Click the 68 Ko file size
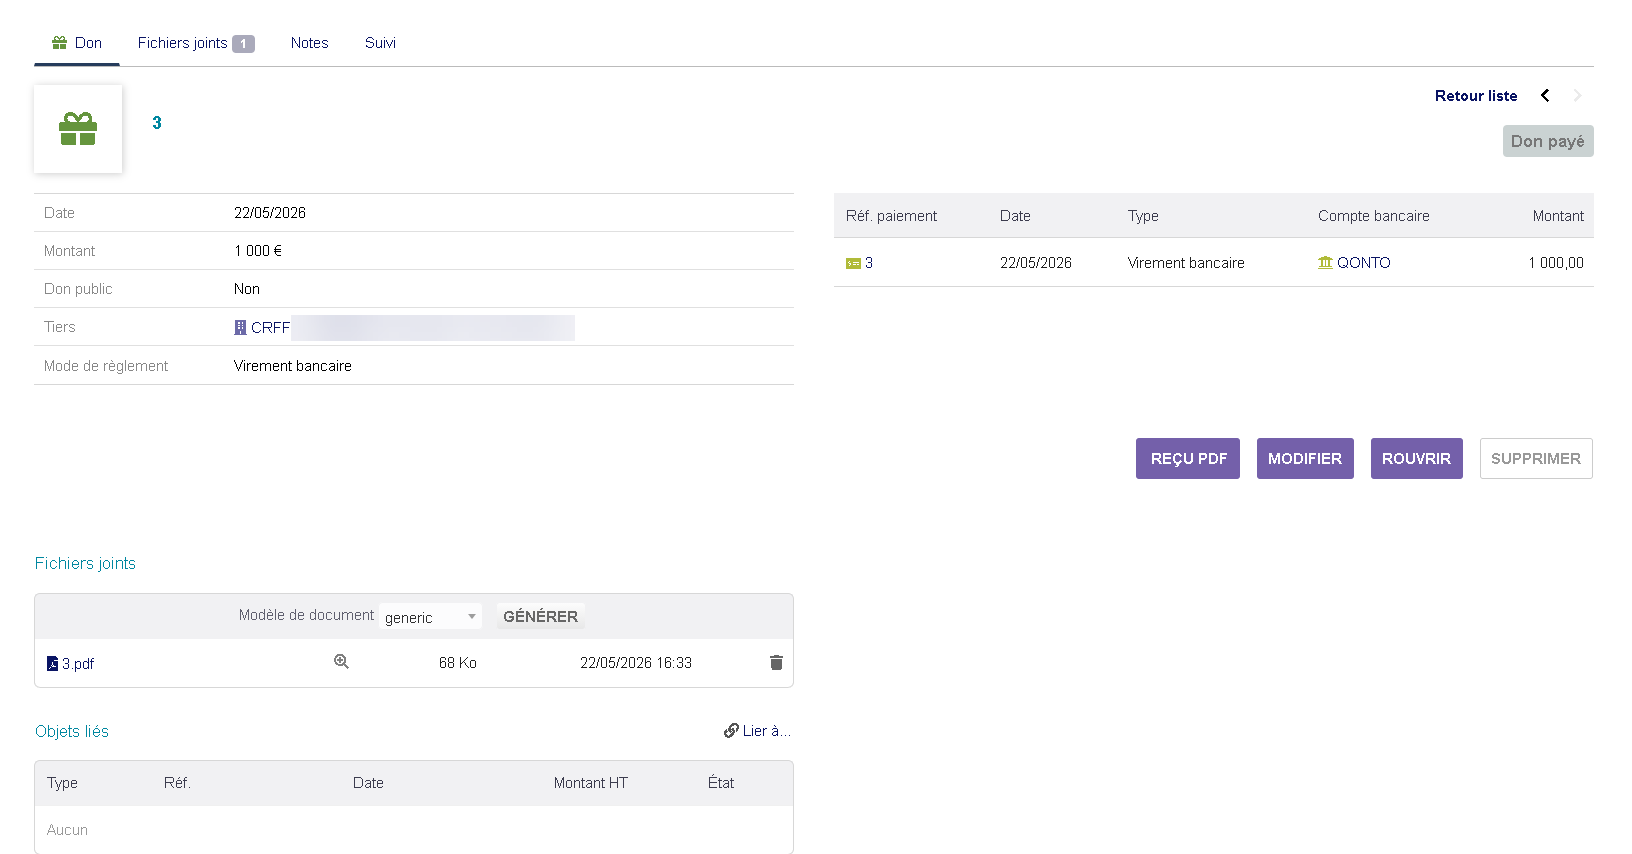Image resolution: width=1632 pixels, height=854 pixels. coord(458,663)
